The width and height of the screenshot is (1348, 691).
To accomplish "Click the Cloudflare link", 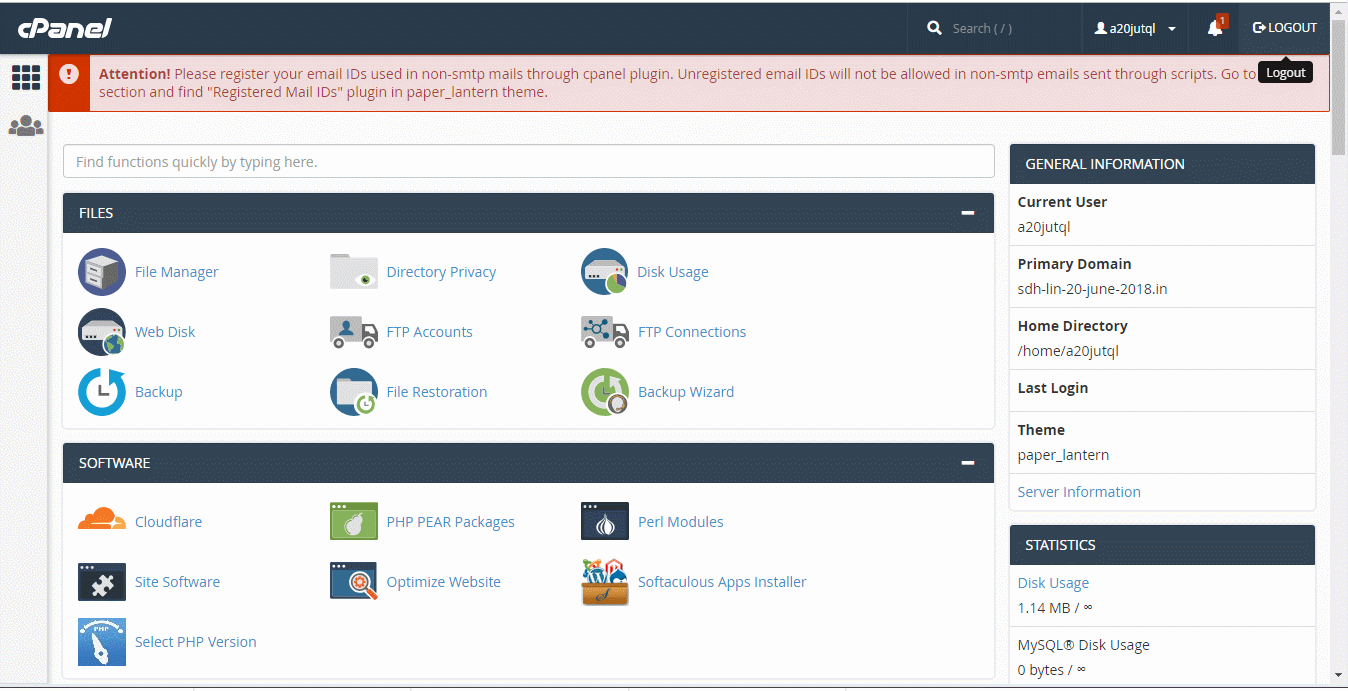I will (168, 522).
